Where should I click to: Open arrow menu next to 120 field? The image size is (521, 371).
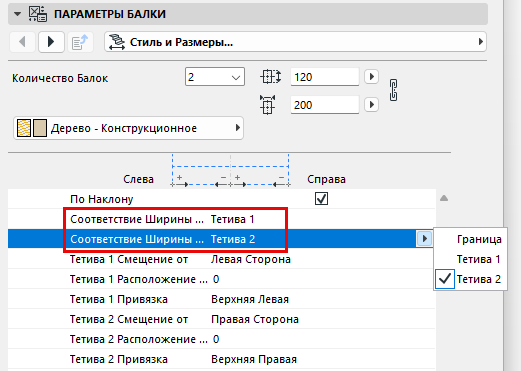pos(371,77)
